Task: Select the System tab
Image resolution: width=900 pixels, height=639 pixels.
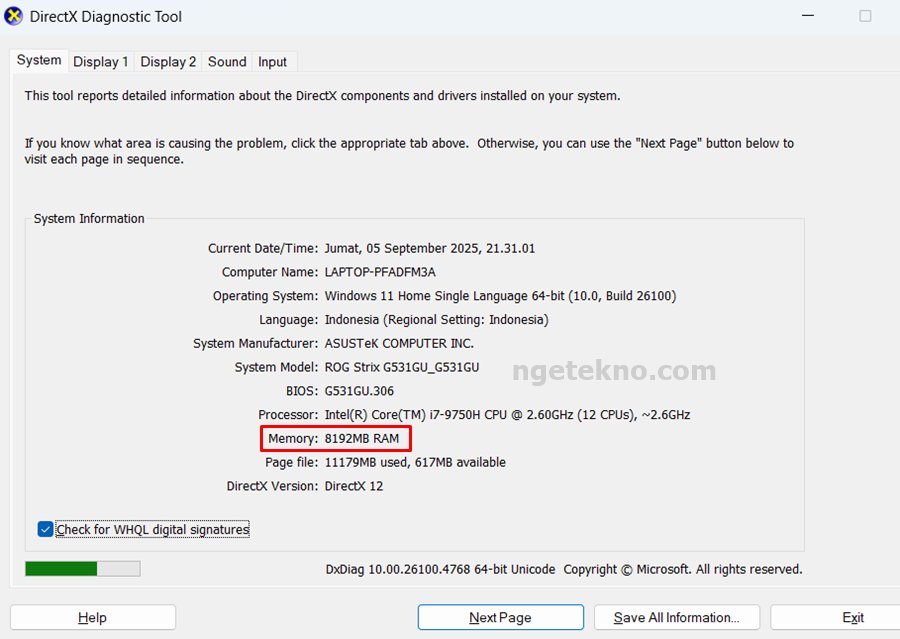Action: (39, 61)
